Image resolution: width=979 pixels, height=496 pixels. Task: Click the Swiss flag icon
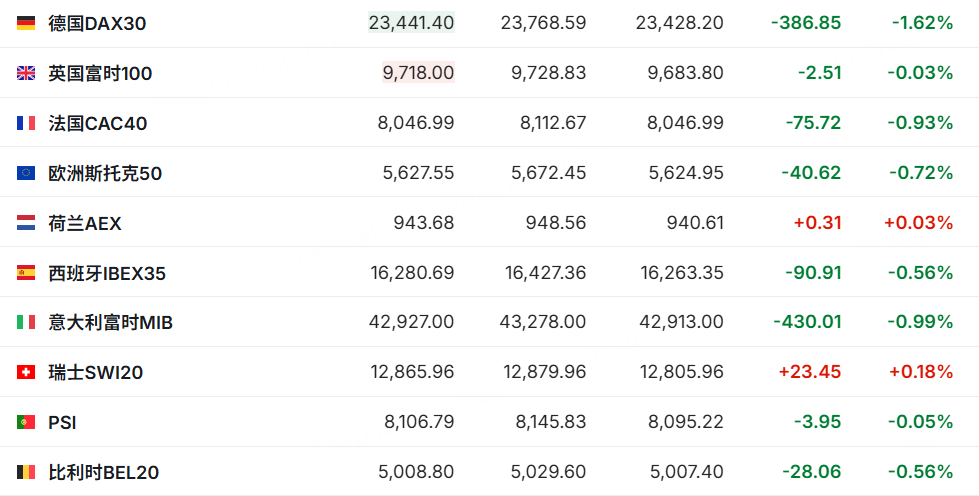26,373
